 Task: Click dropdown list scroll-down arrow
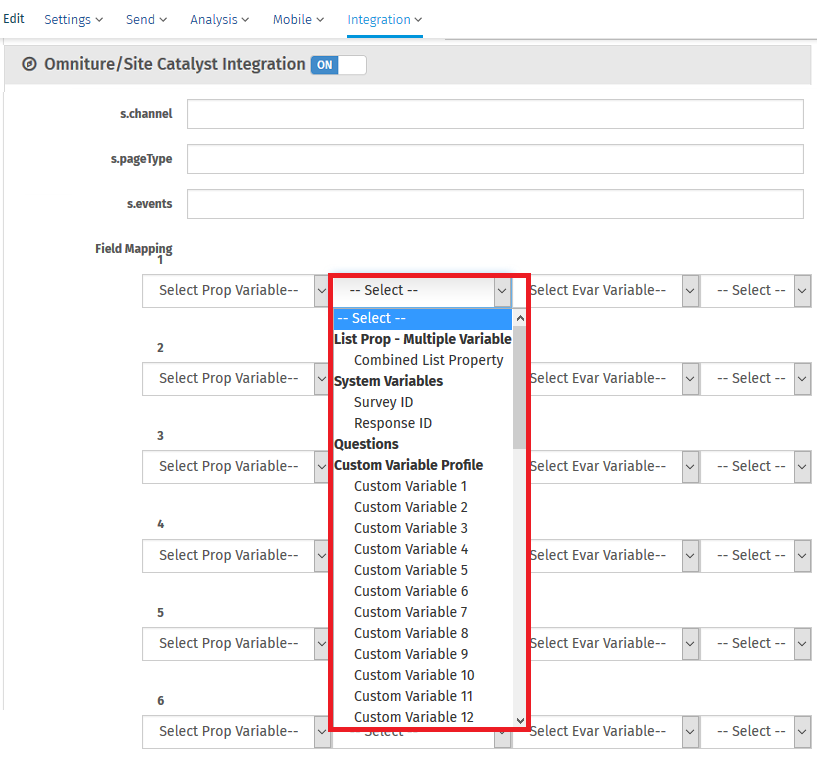tap(519, 719)
